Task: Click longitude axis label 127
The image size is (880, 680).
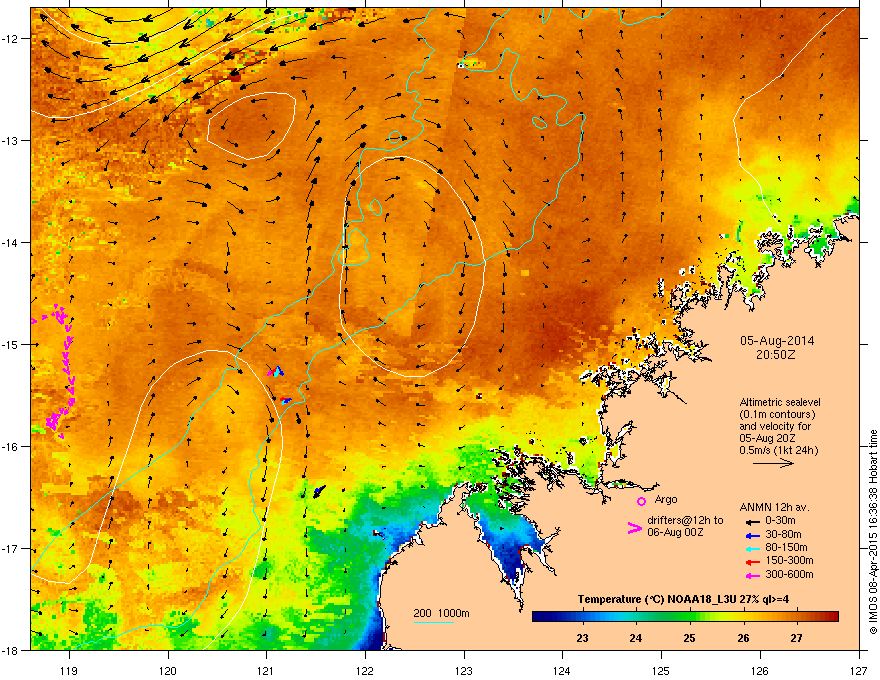Action: [858, 671]
